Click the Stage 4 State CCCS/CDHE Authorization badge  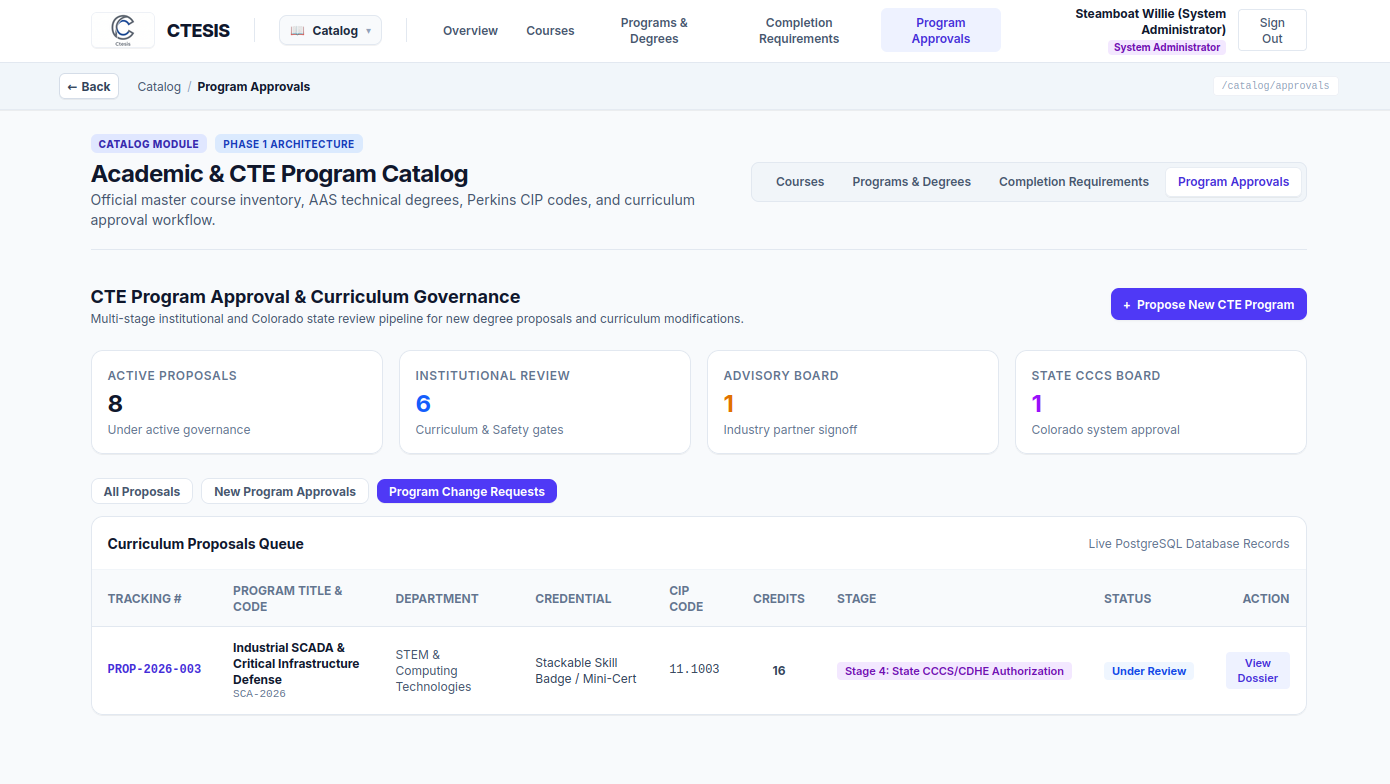[954, 671]
